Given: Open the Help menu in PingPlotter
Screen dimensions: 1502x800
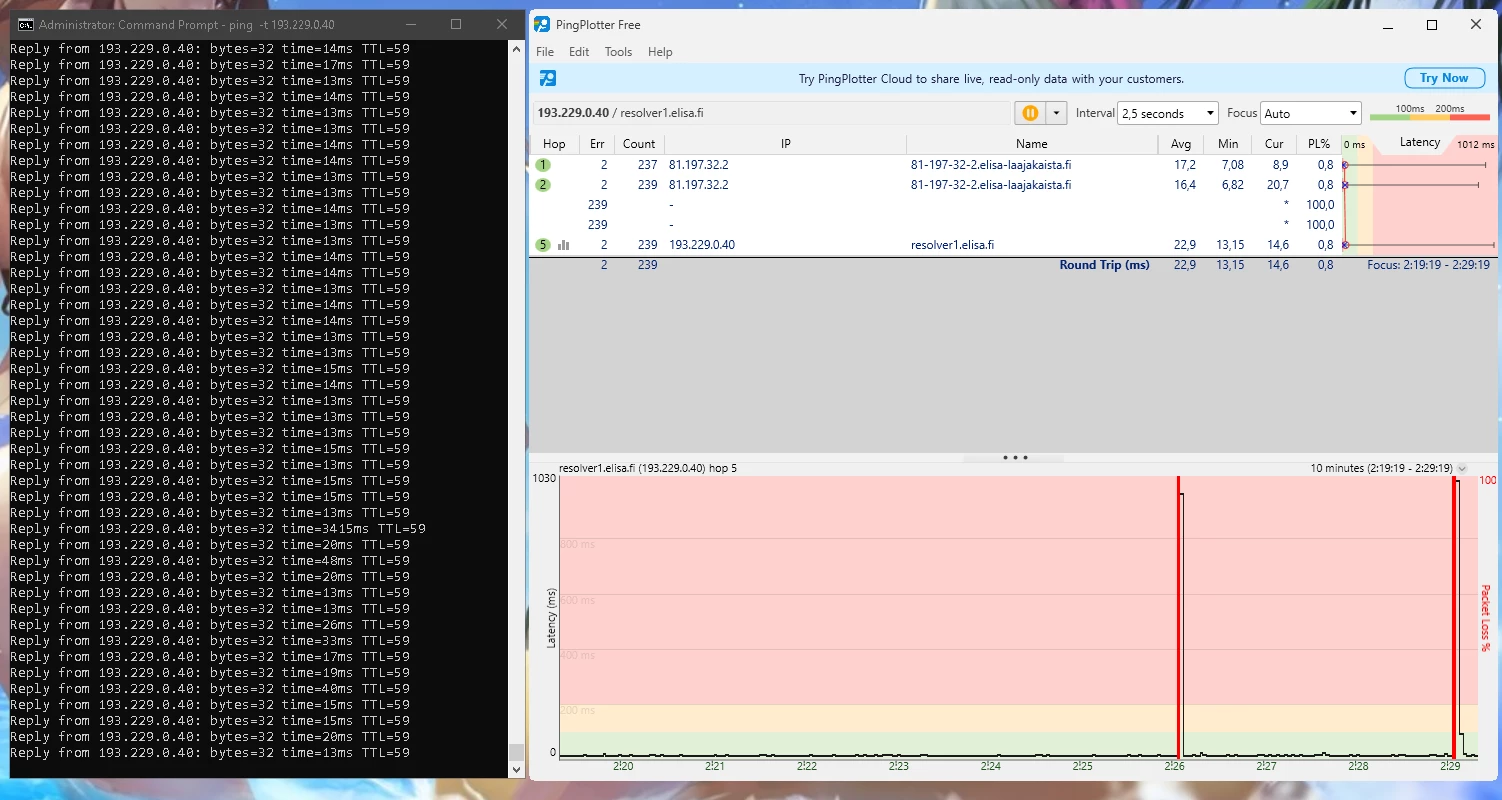Looking at the screenshot, I should click(x=660, y=52).
